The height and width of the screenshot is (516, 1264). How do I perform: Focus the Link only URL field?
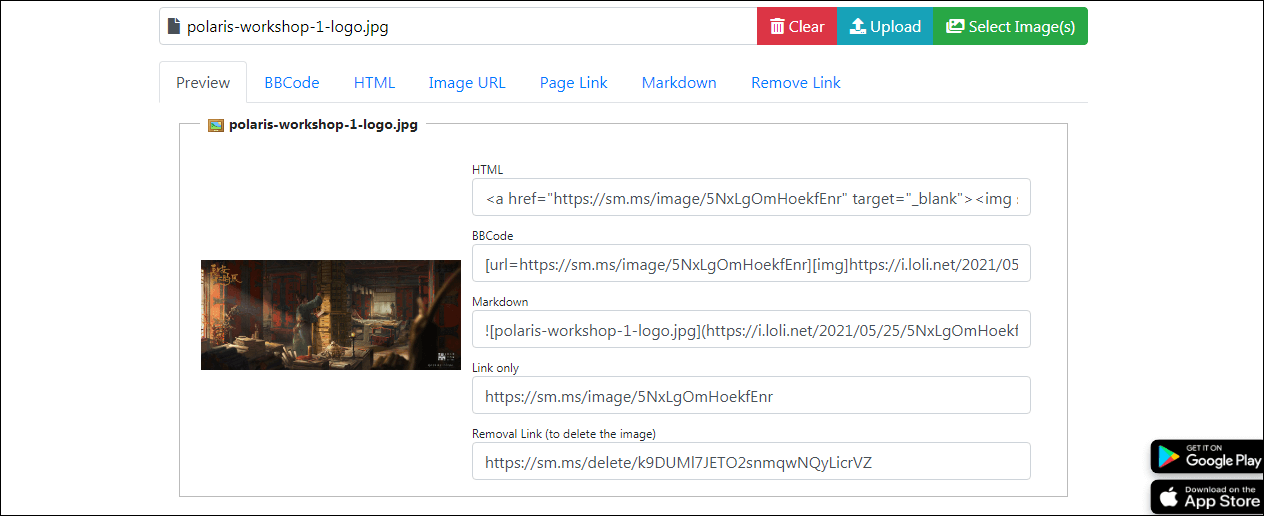[751, 396]
